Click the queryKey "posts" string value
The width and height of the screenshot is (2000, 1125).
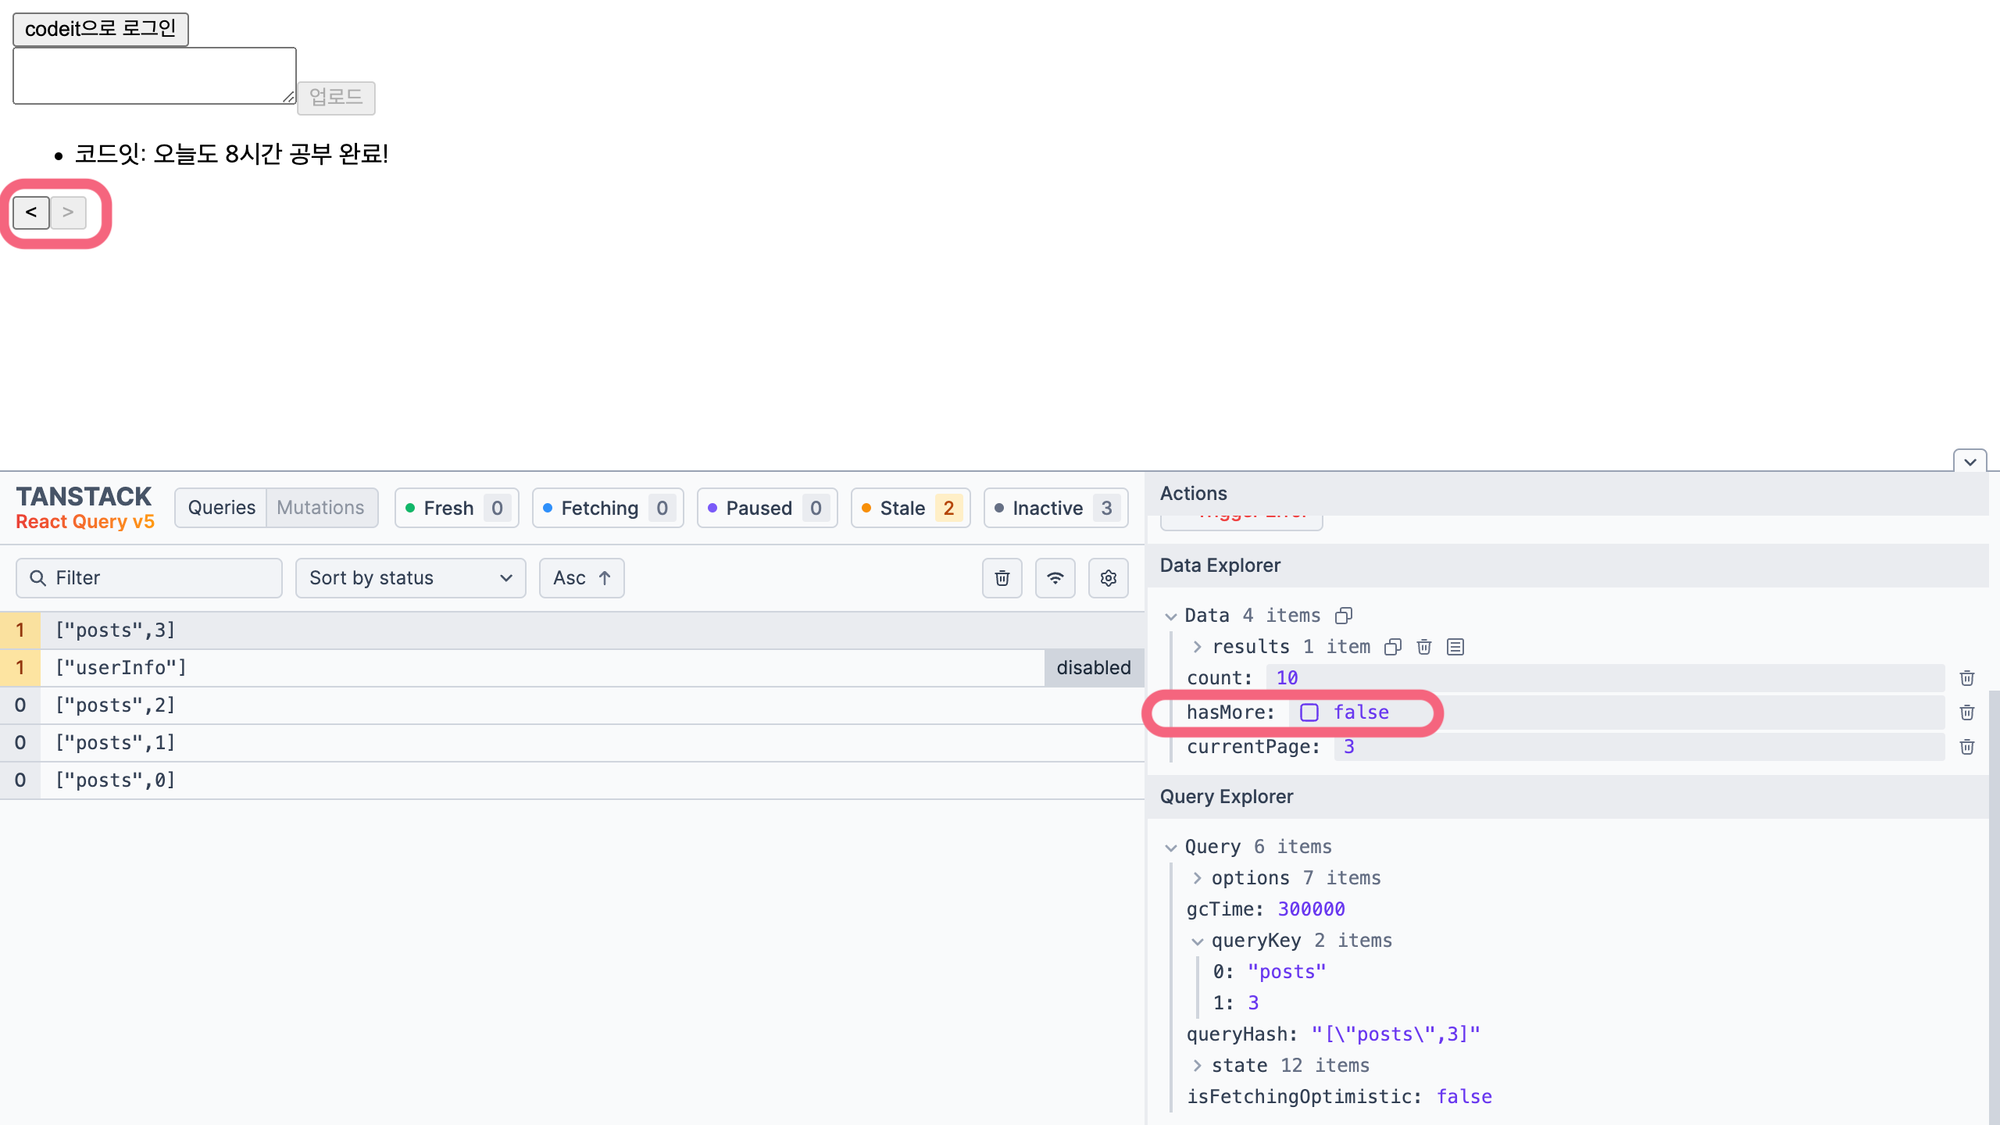[1286, 972]
